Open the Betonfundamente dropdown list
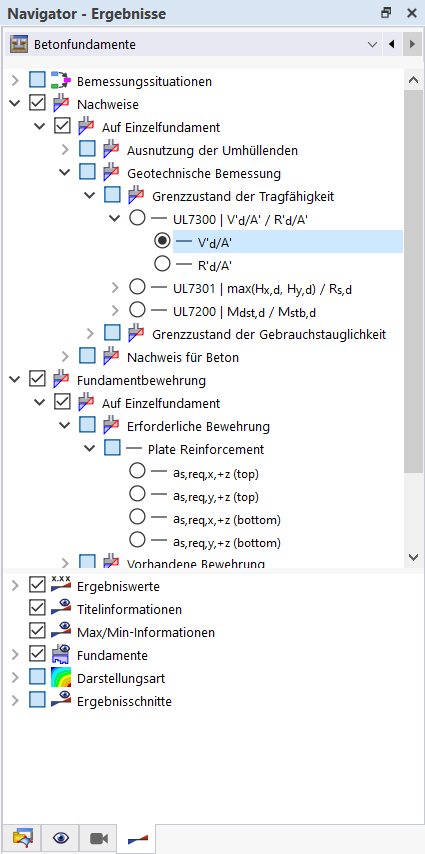425x854 pixels. point(372,44)
